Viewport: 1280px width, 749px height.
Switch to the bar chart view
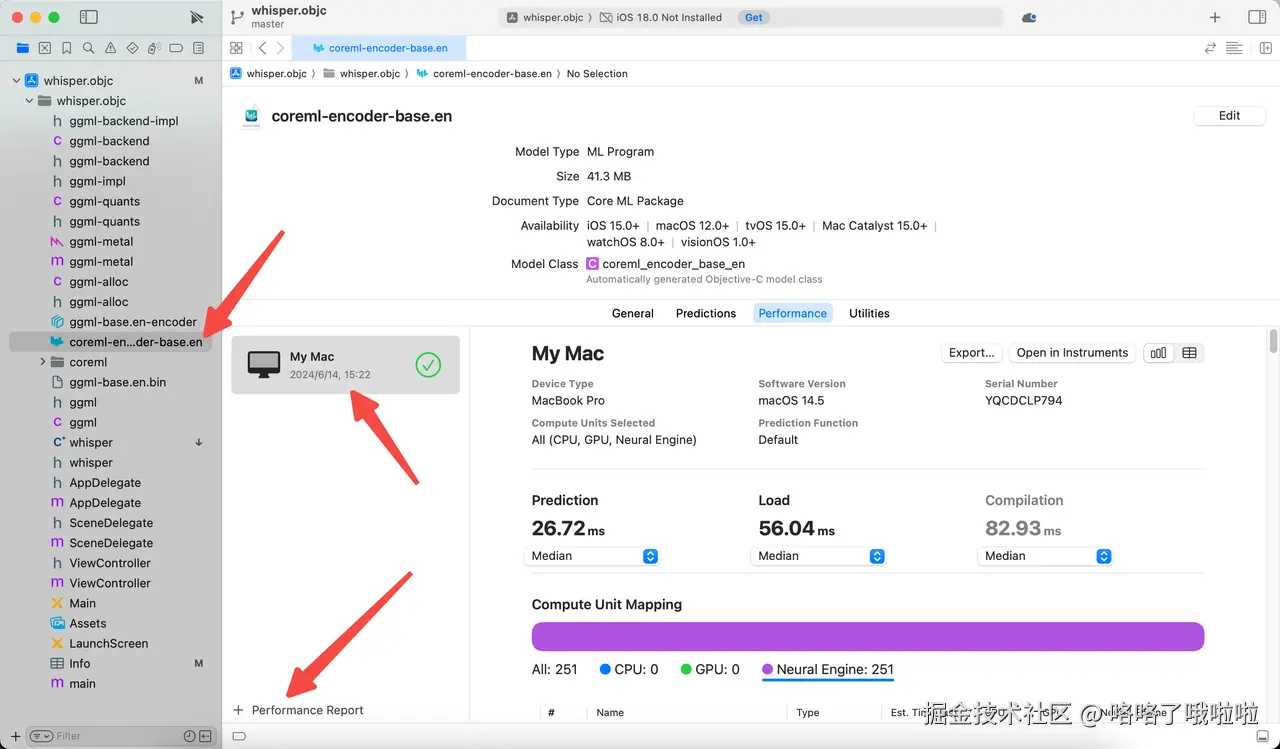pos(1159,353)
